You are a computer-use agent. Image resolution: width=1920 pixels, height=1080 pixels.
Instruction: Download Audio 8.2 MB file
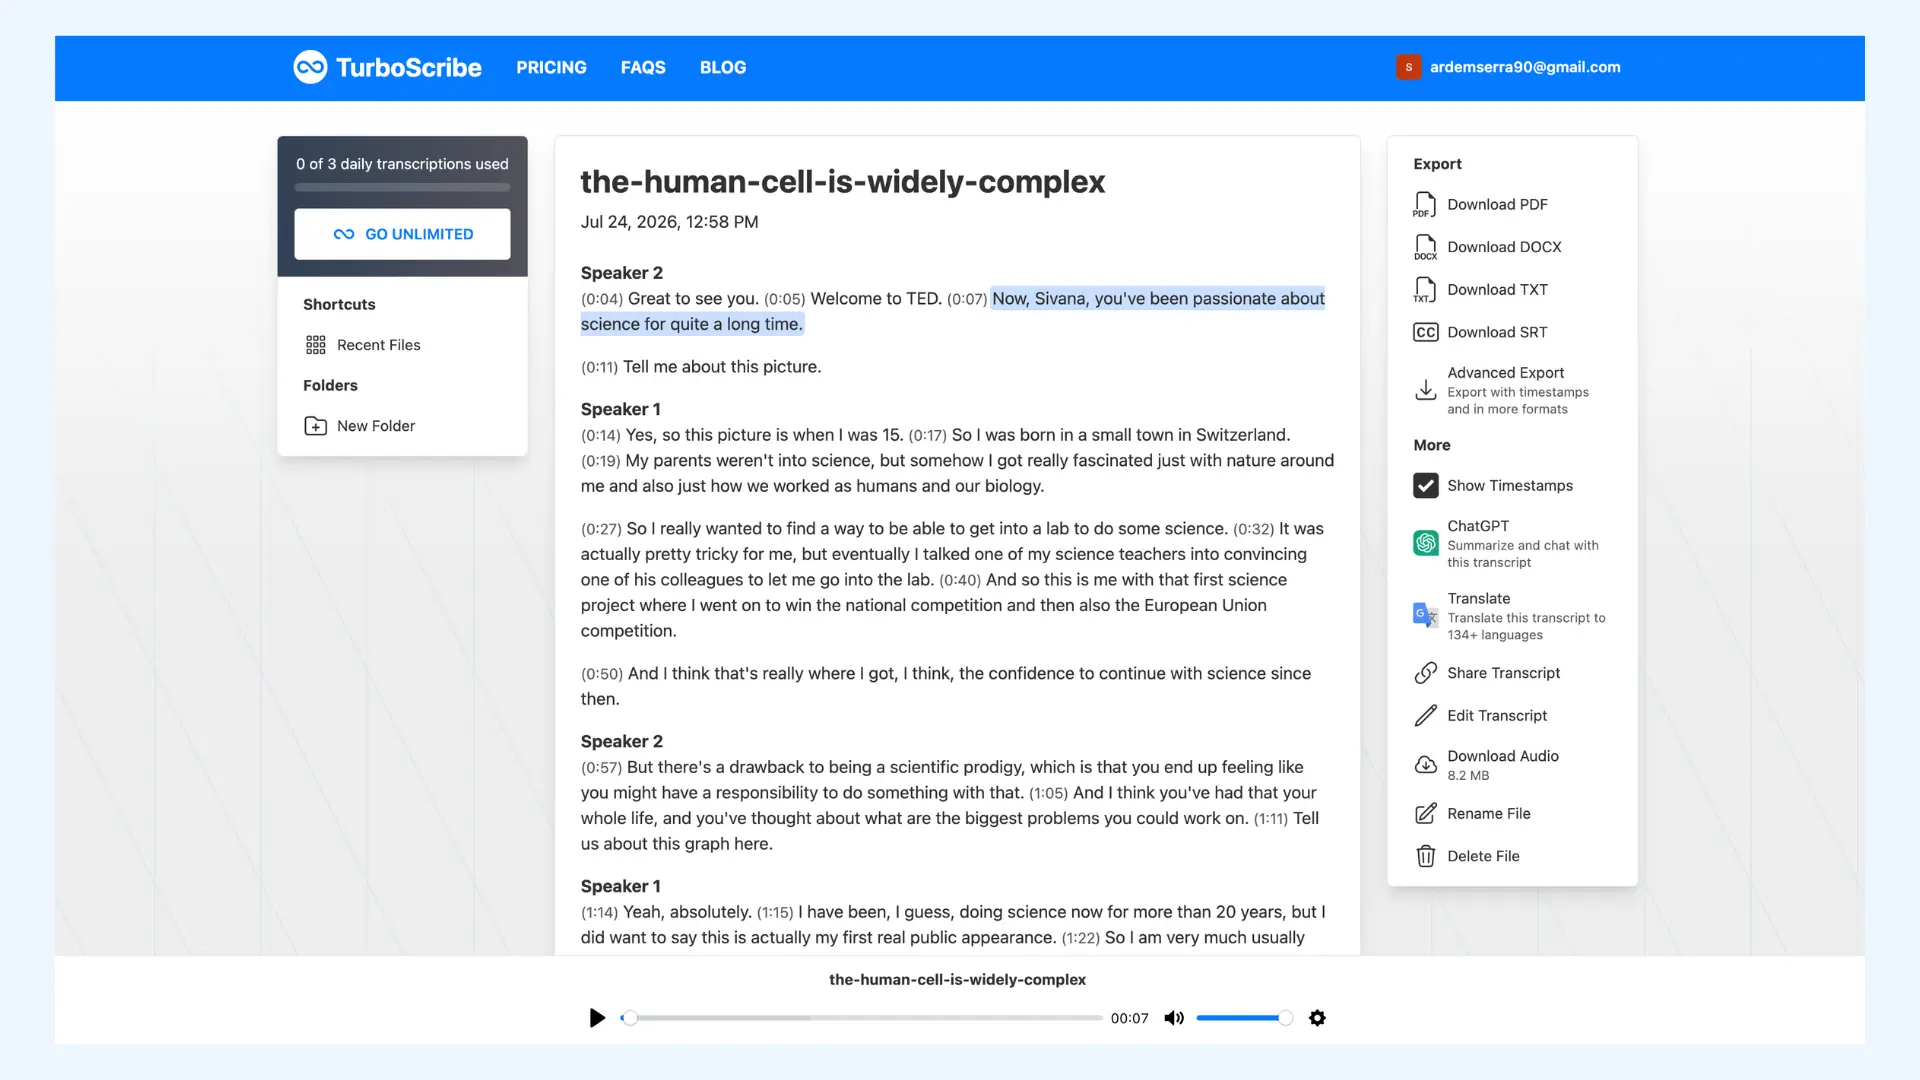[x=1502, y=765]
